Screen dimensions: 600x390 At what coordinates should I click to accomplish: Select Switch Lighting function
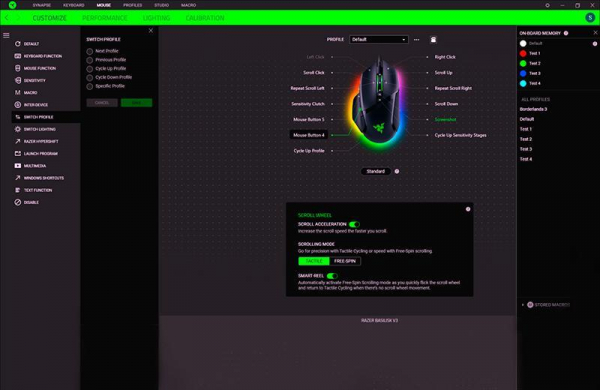[x=35, y=129]
